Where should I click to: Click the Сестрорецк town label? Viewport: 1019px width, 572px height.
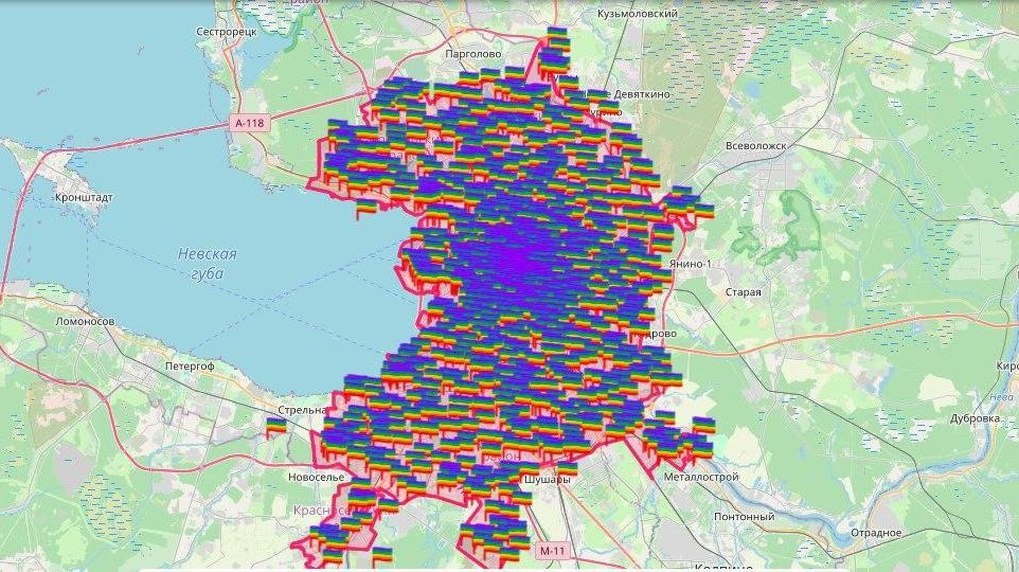(x=226, y=31)
